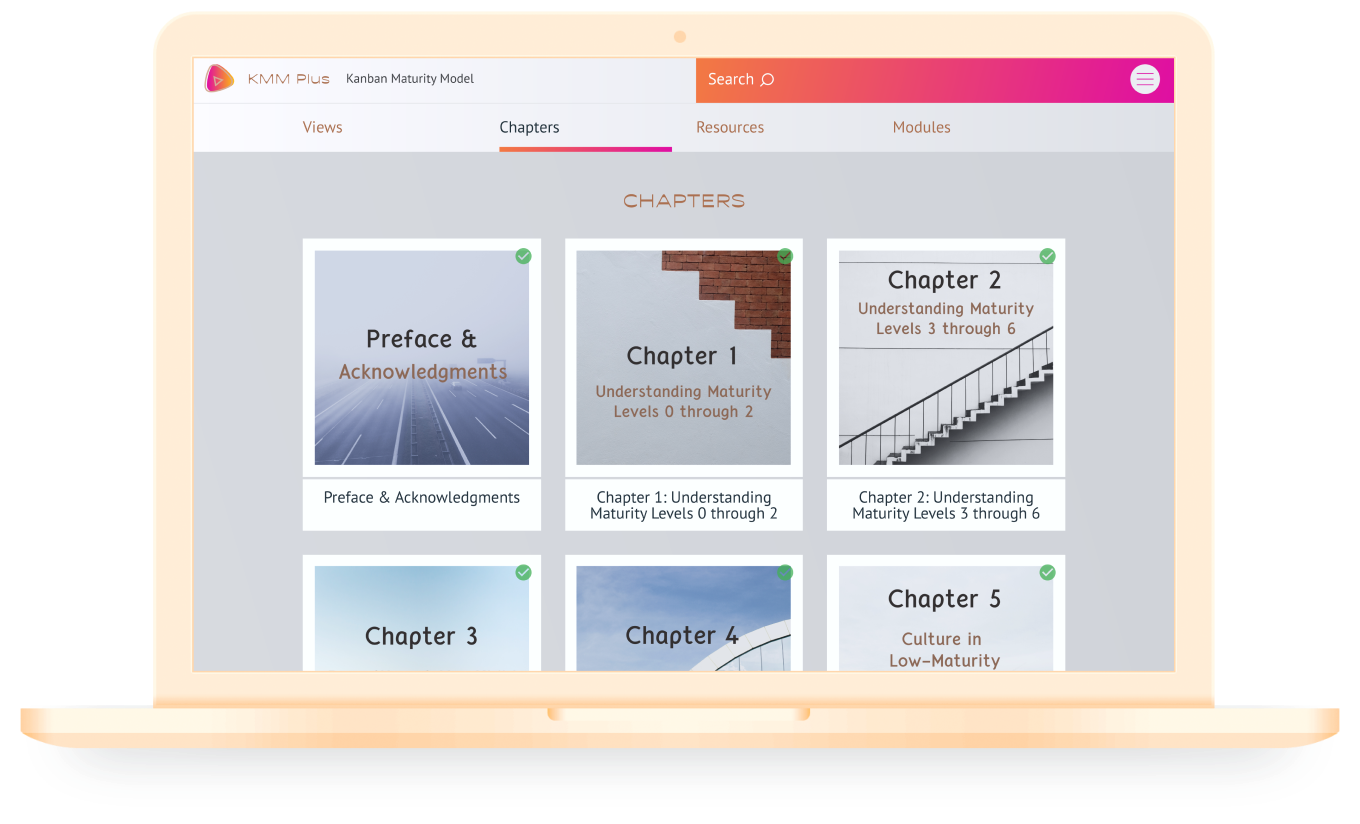This screenshot has height=824, width=1360.
Task: Click the Kanban Maturity Model title
Action: pos(410,79)
